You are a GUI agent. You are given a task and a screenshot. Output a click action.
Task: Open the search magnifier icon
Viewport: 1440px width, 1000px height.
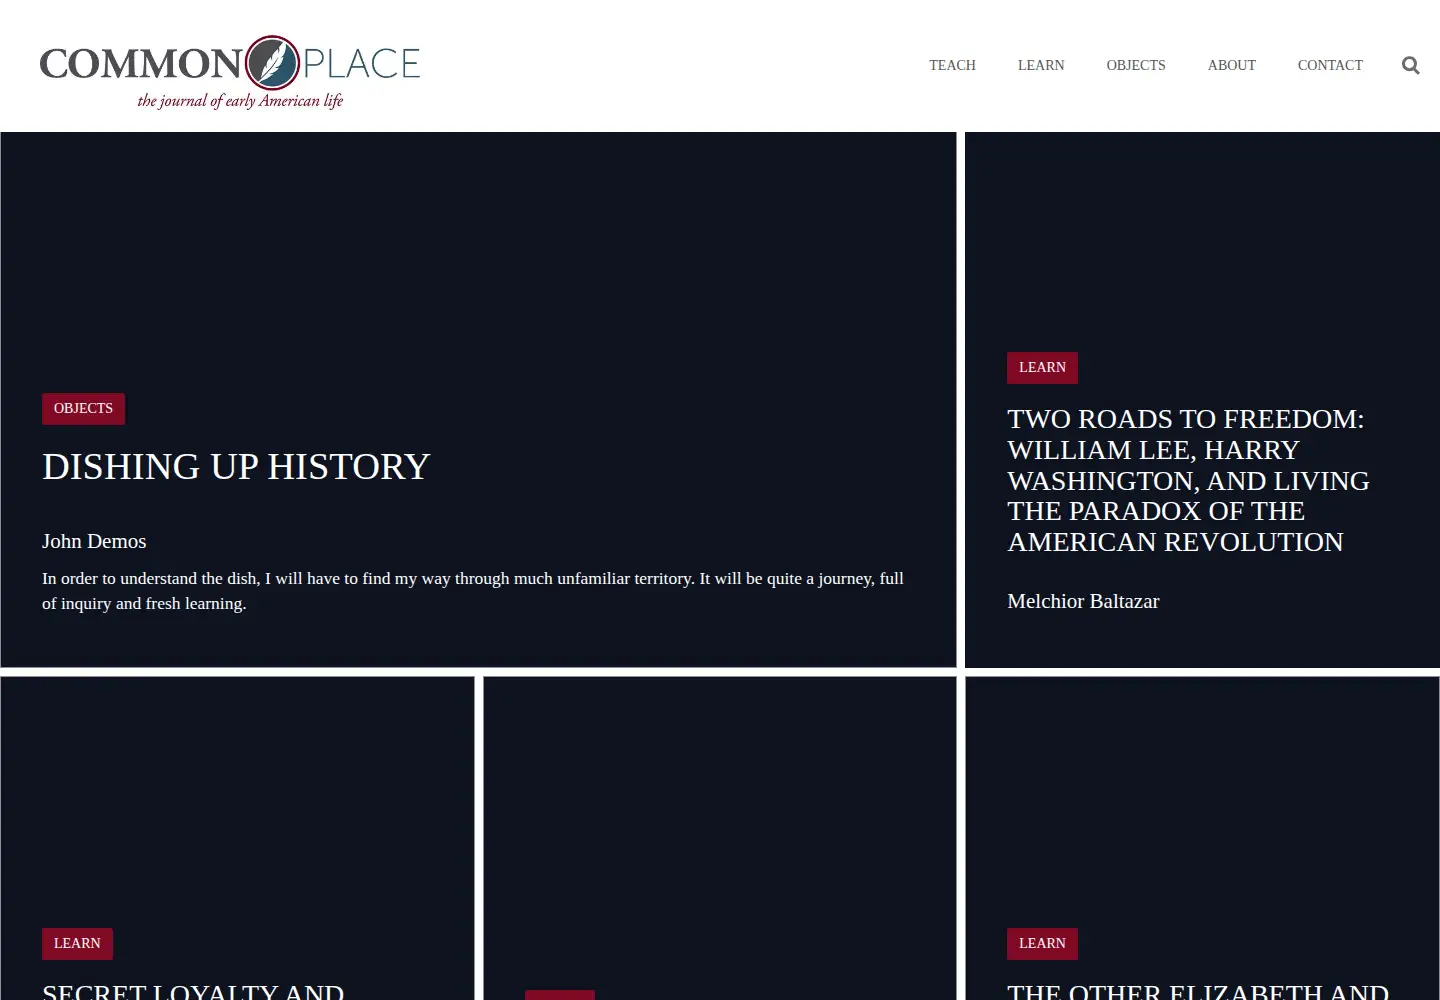coord(1410,65)
